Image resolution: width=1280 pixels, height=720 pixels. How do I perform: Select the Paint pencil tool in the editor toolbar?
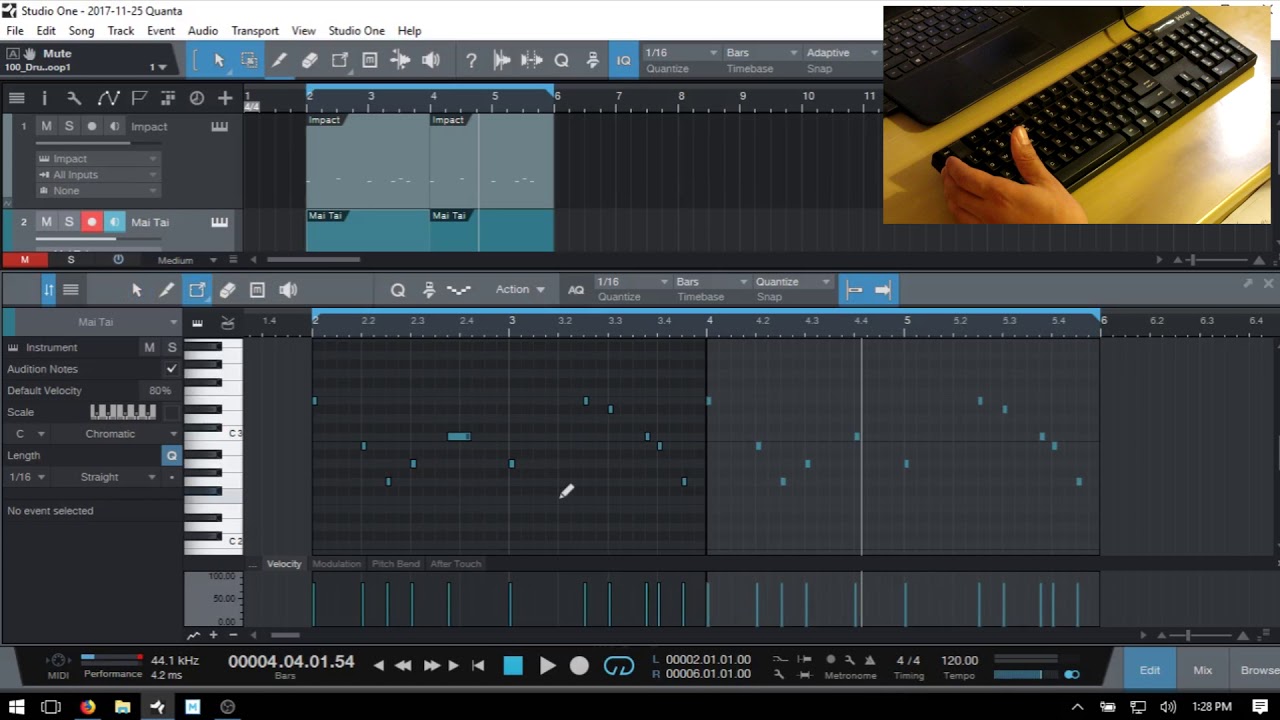[167, 290]
